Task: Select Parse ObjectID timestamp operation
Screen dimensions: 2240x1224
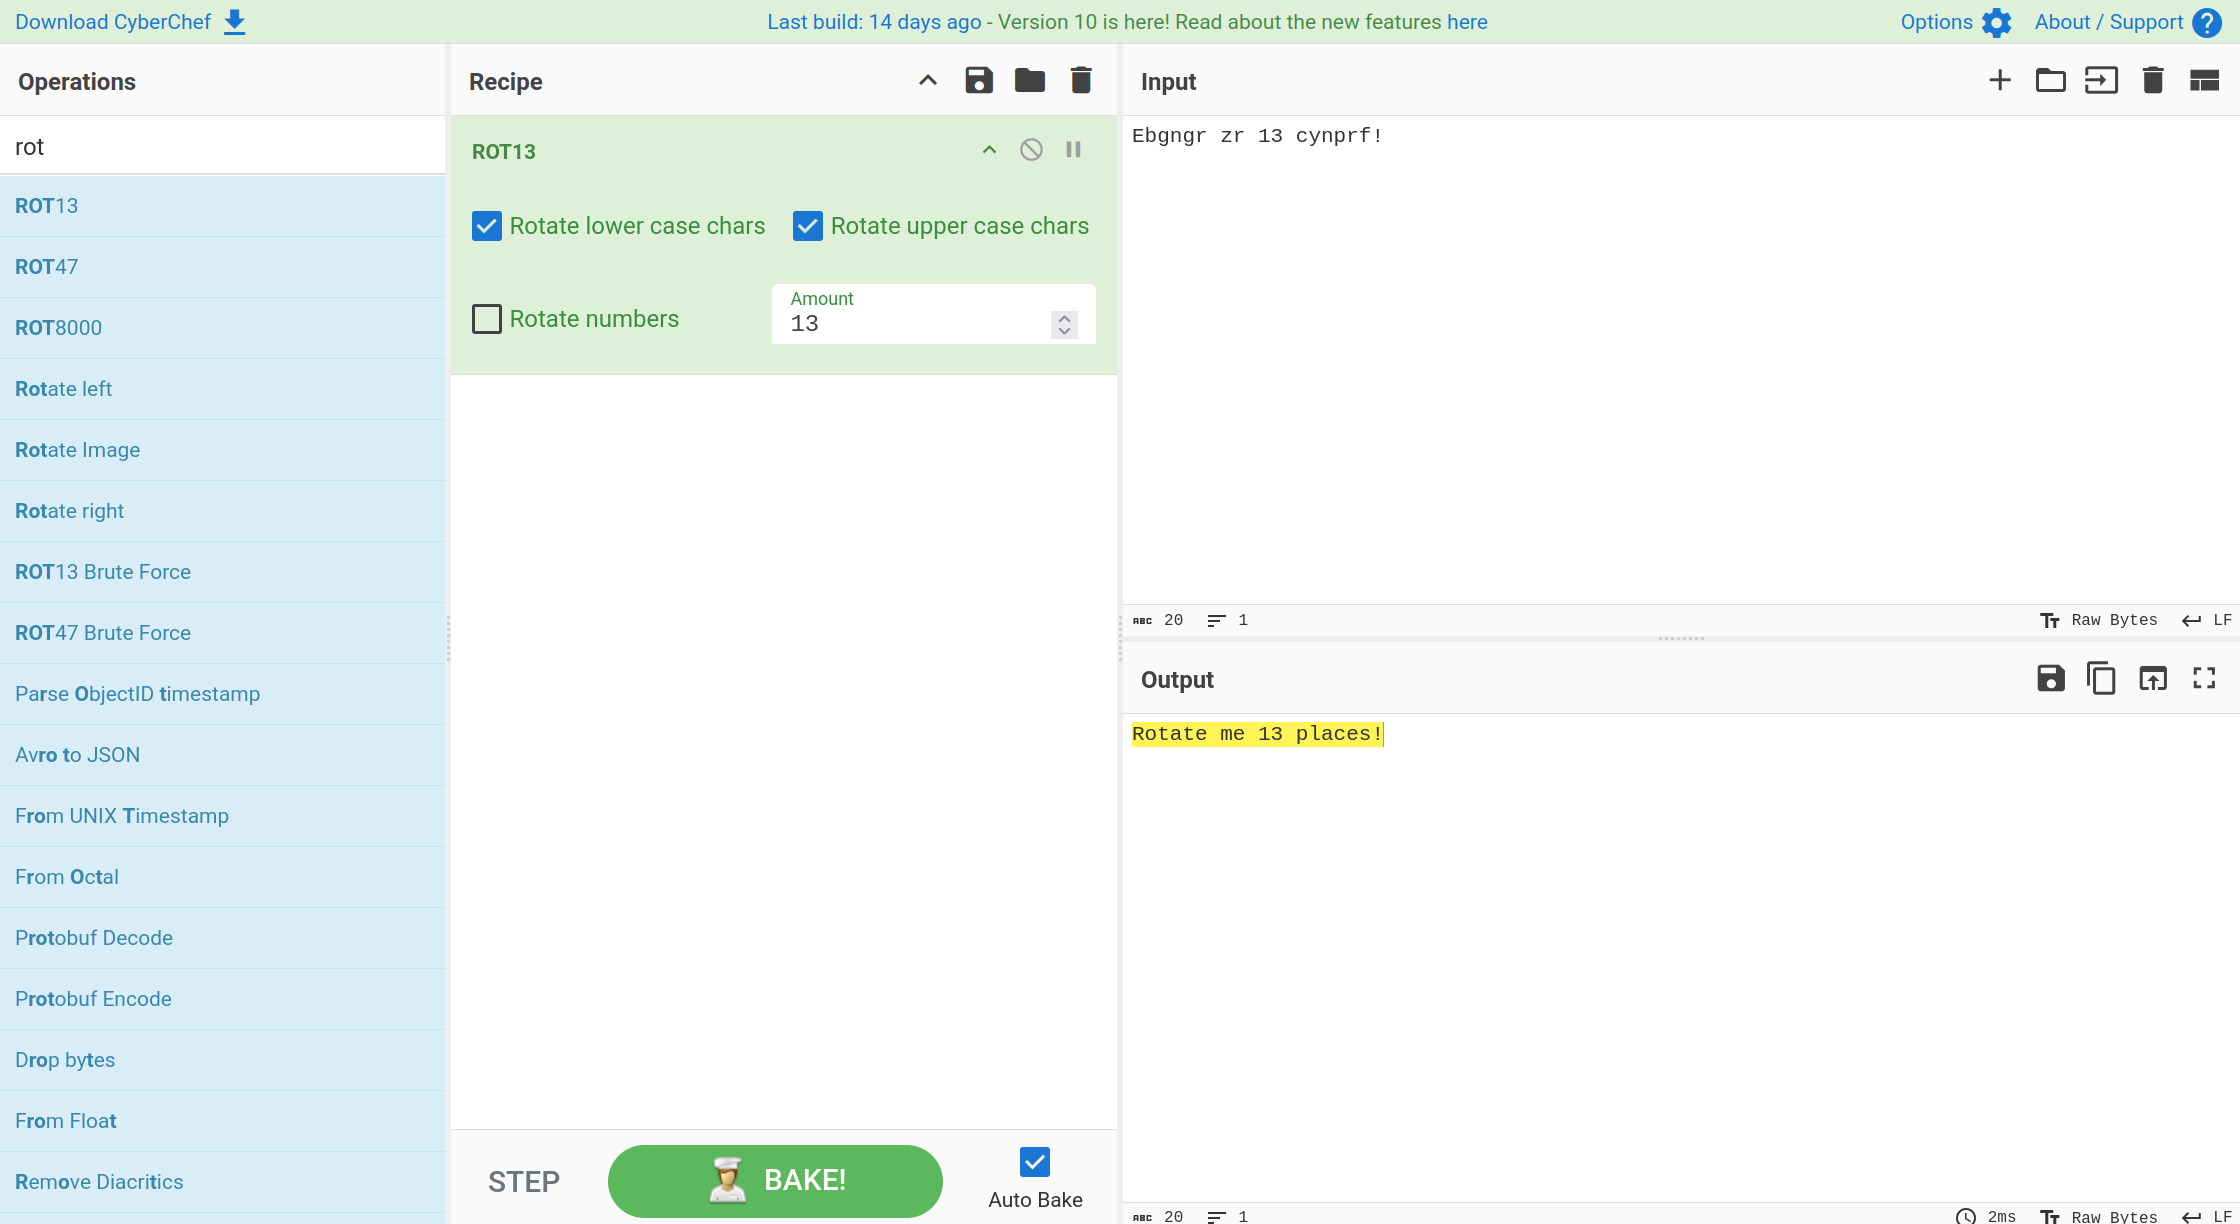Action: [222, 694]
